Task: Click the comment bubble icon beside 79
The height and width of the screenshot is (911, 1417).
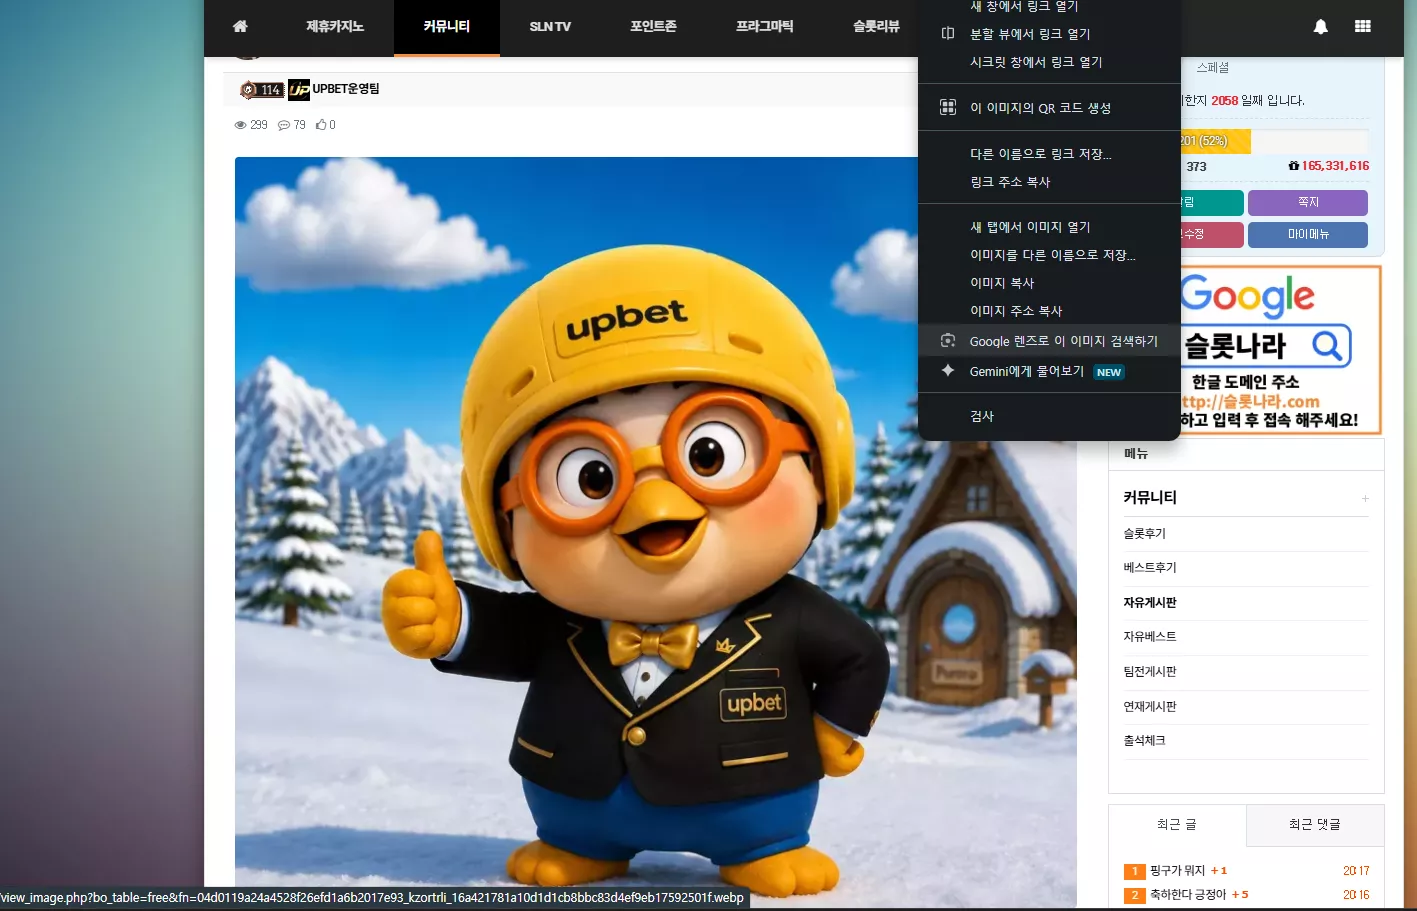Action: click(x=284, y=125)
